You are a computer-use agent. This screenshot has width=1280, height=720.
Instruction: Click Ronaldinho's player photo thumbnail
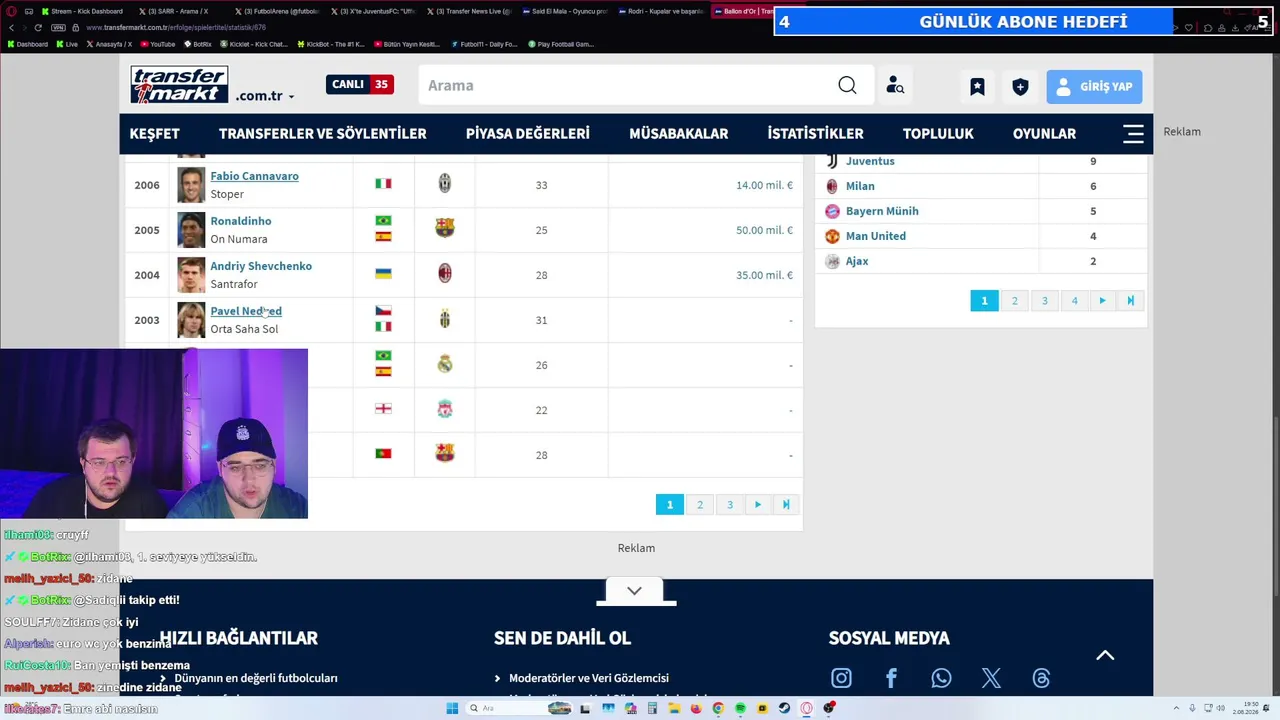tap(191, 230)
